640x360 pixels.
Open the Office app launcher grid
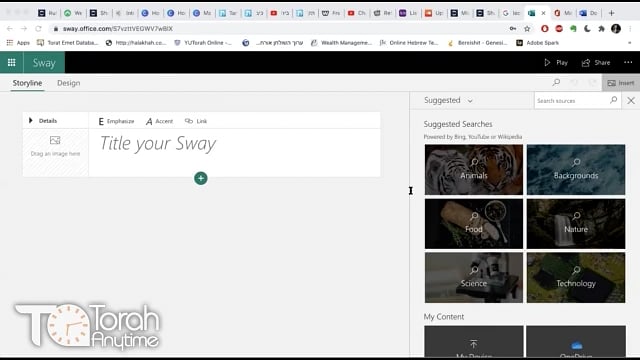11,62
